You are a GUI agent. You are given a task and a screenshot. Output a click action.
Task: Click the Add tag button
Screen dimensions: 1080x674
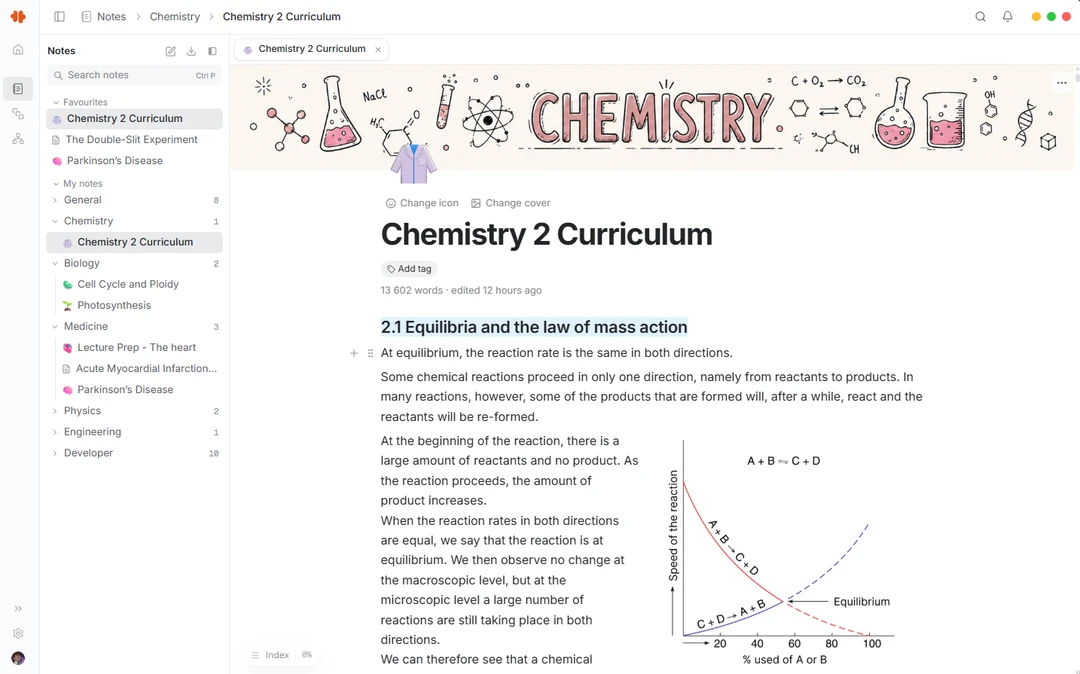pos(409,269)
